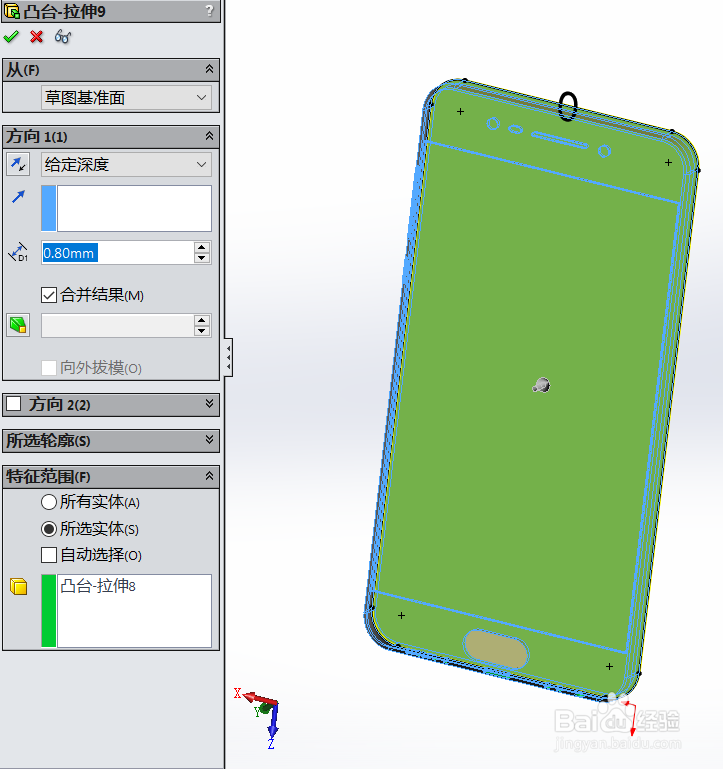This screenshot has height=769, width=723.
Task: Collapse the 方向 1(1) section
Action: (x=209, y=136)
